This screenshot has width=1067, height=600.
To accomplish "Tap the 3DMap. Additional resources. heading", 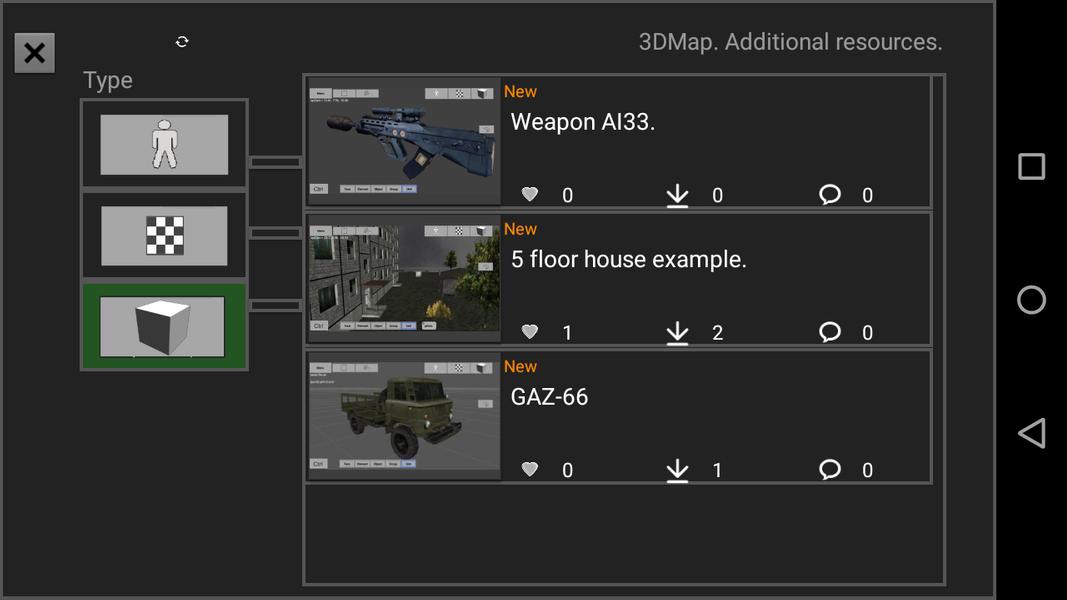I will point(791,42).
